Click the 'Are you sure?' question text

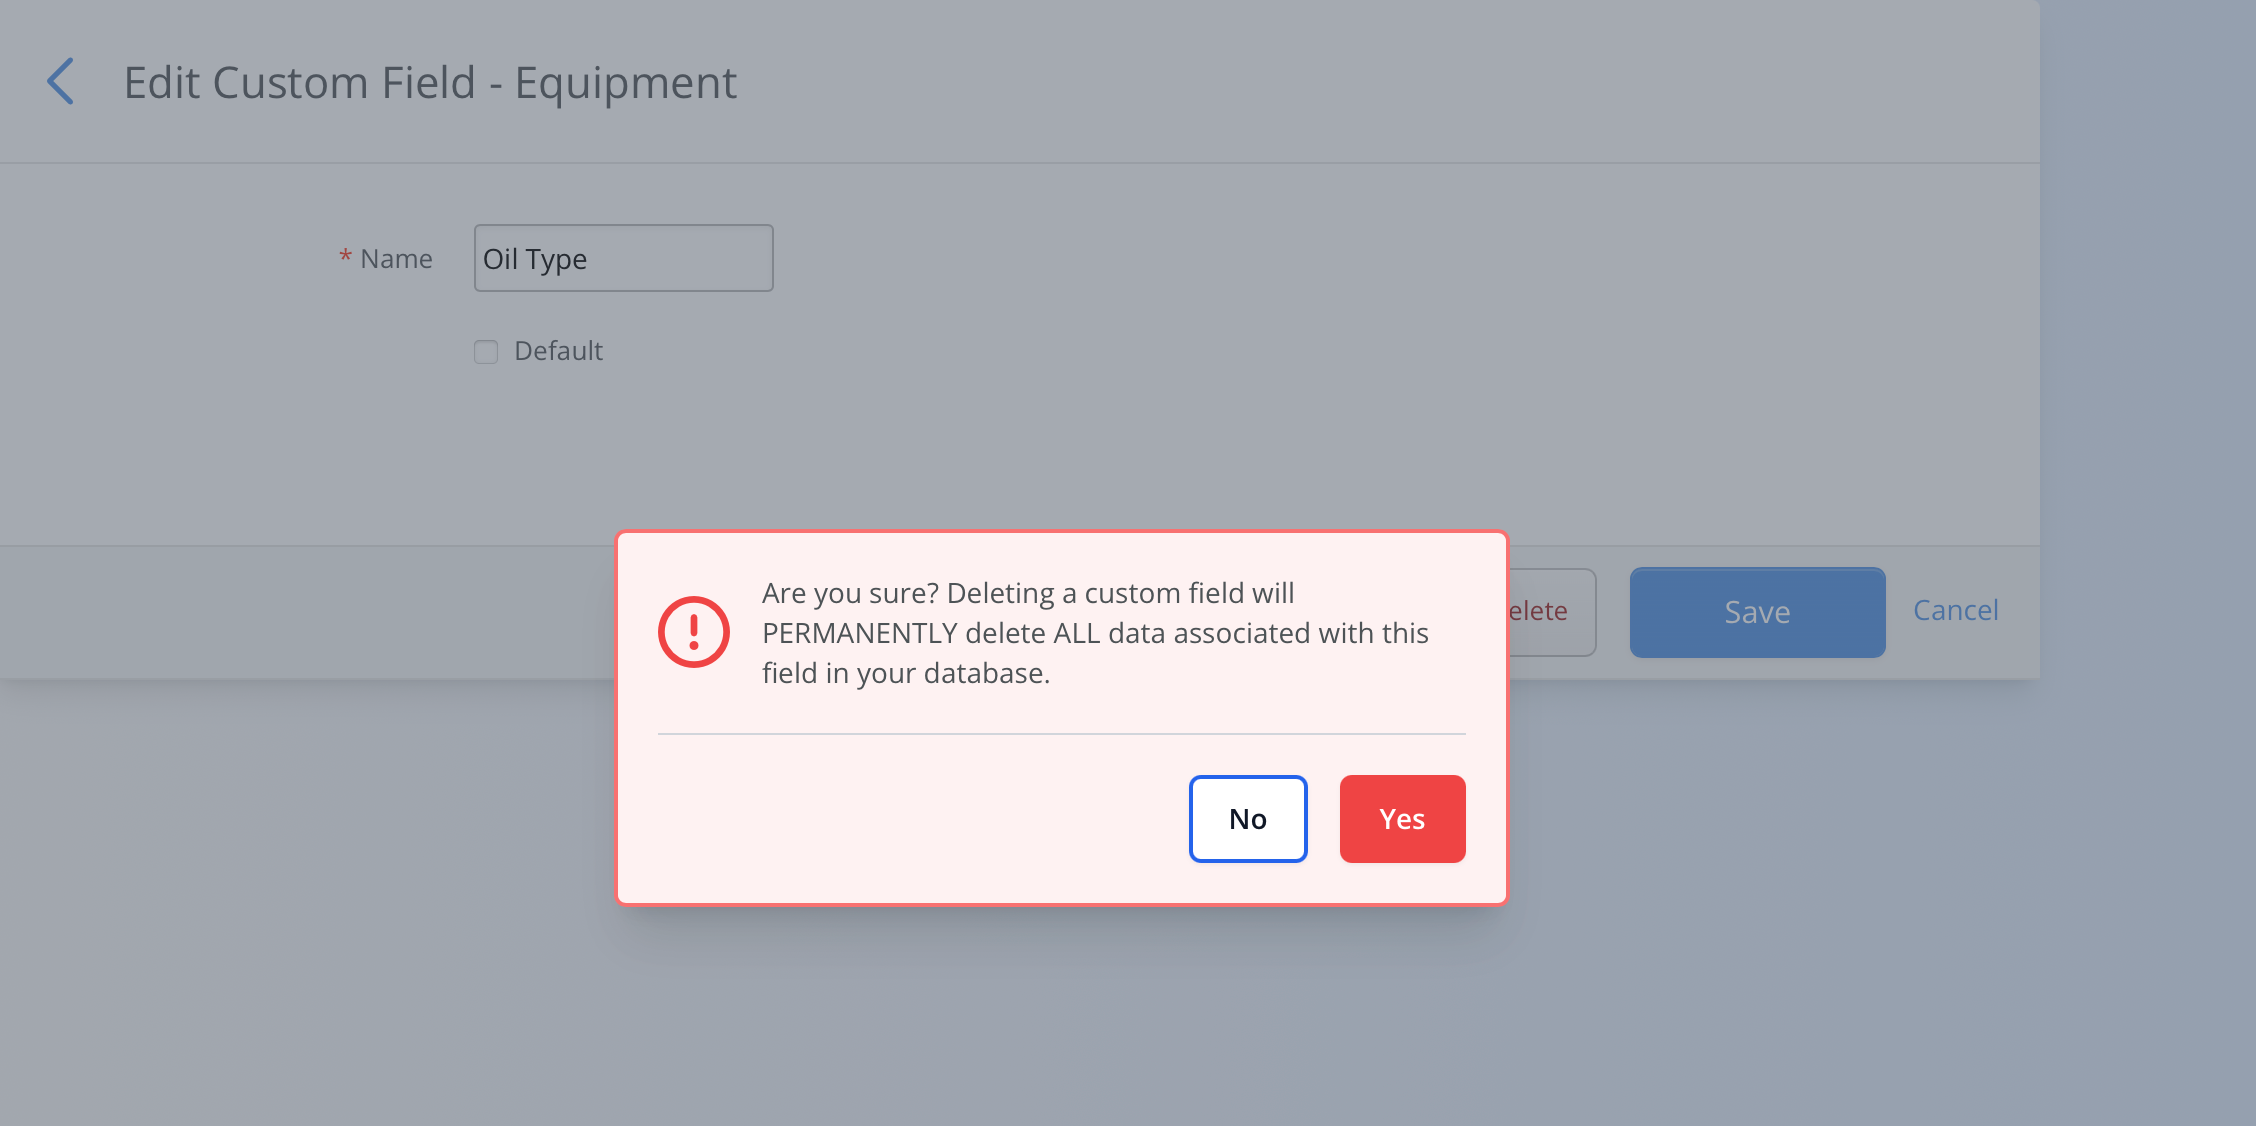[x=850, y=593]
